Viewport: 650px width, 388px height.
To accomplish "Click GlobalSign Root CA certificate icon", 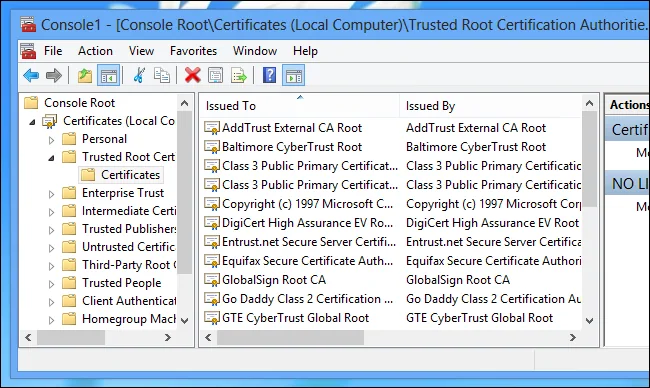I will pos(212,280).
